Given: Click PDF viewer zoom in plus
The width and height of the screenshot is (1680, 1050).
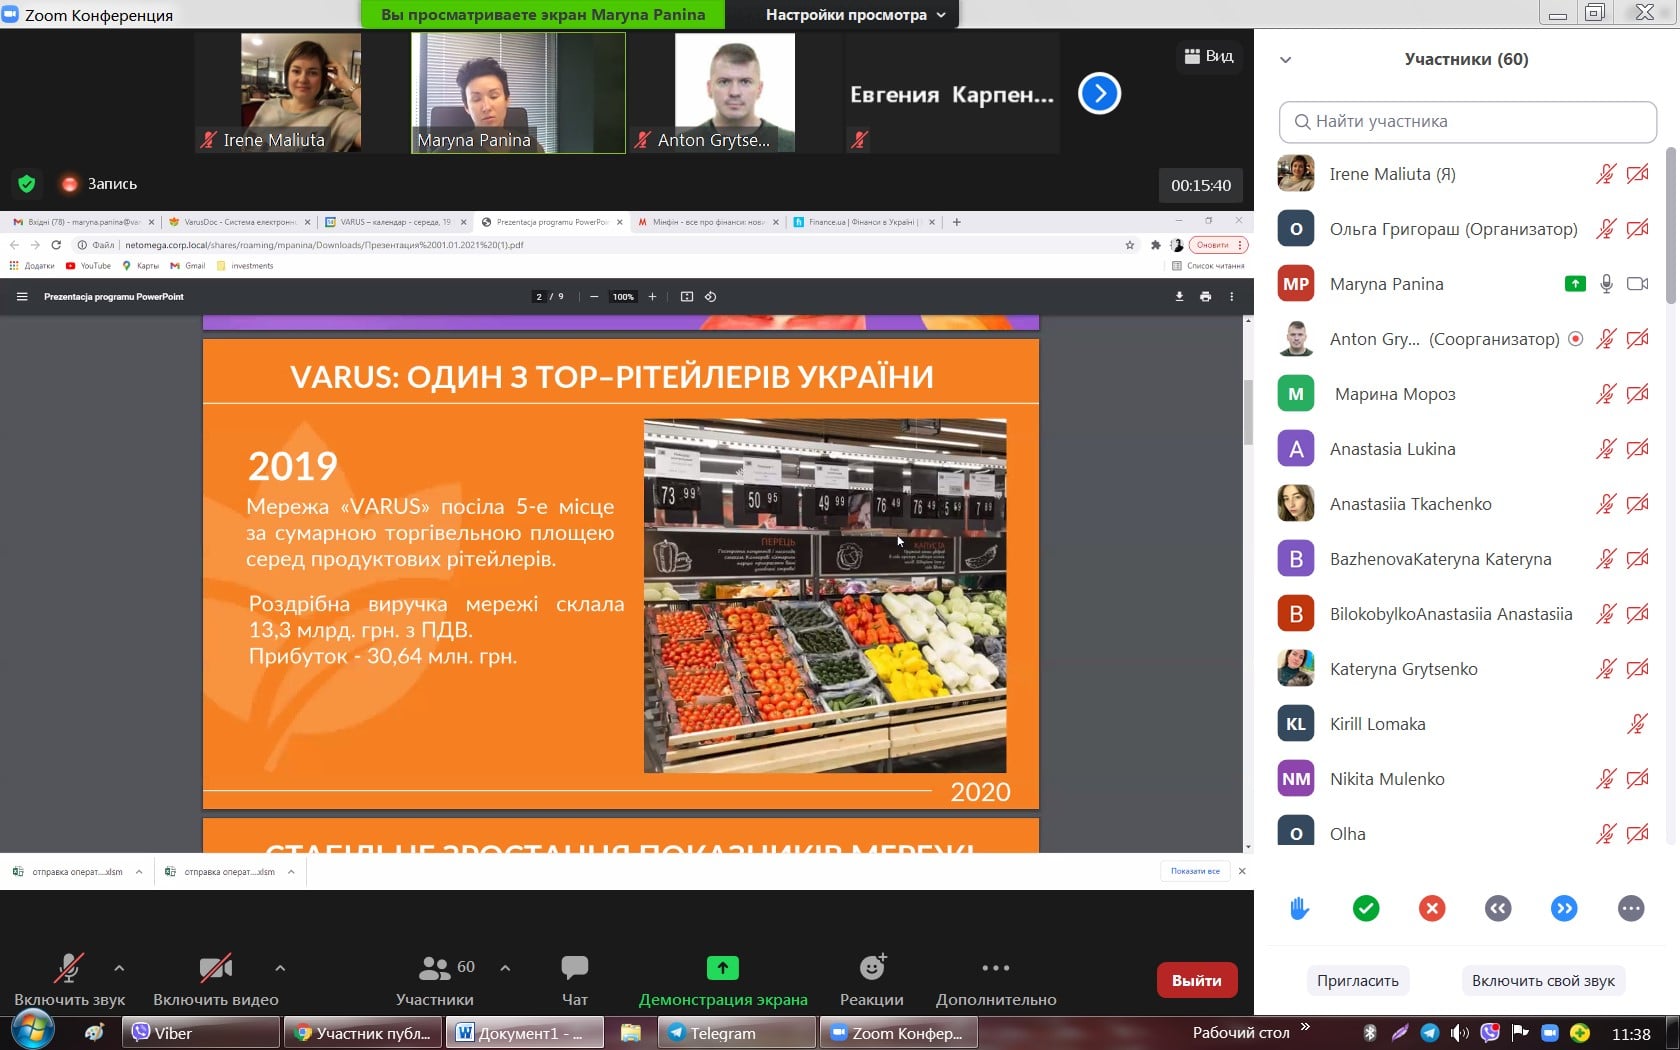Looking at the screenshot, I should point(653,297).
